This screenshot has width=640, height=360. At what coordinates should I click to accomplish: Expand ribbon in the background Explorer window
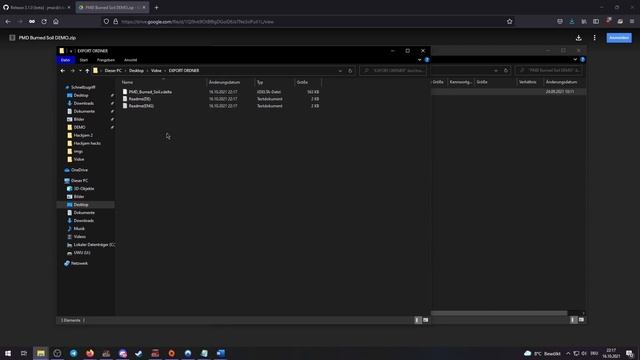pyautogui.click(x=575, y=60)
